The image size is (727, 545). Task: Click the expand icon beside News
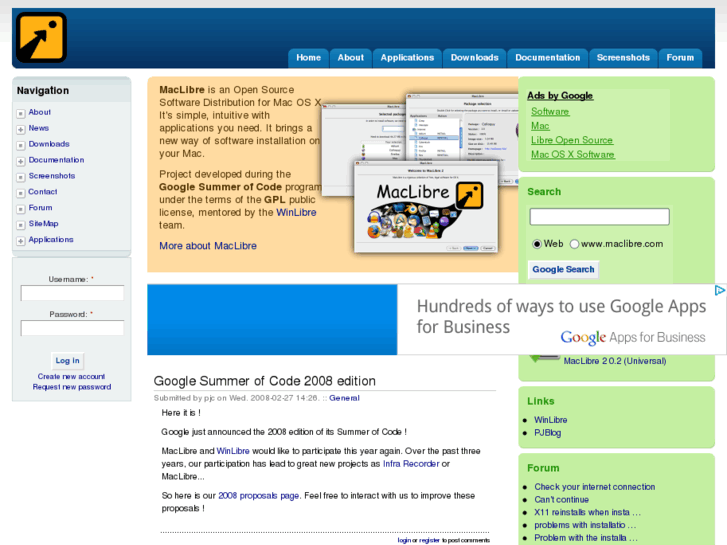pos(20,129)
